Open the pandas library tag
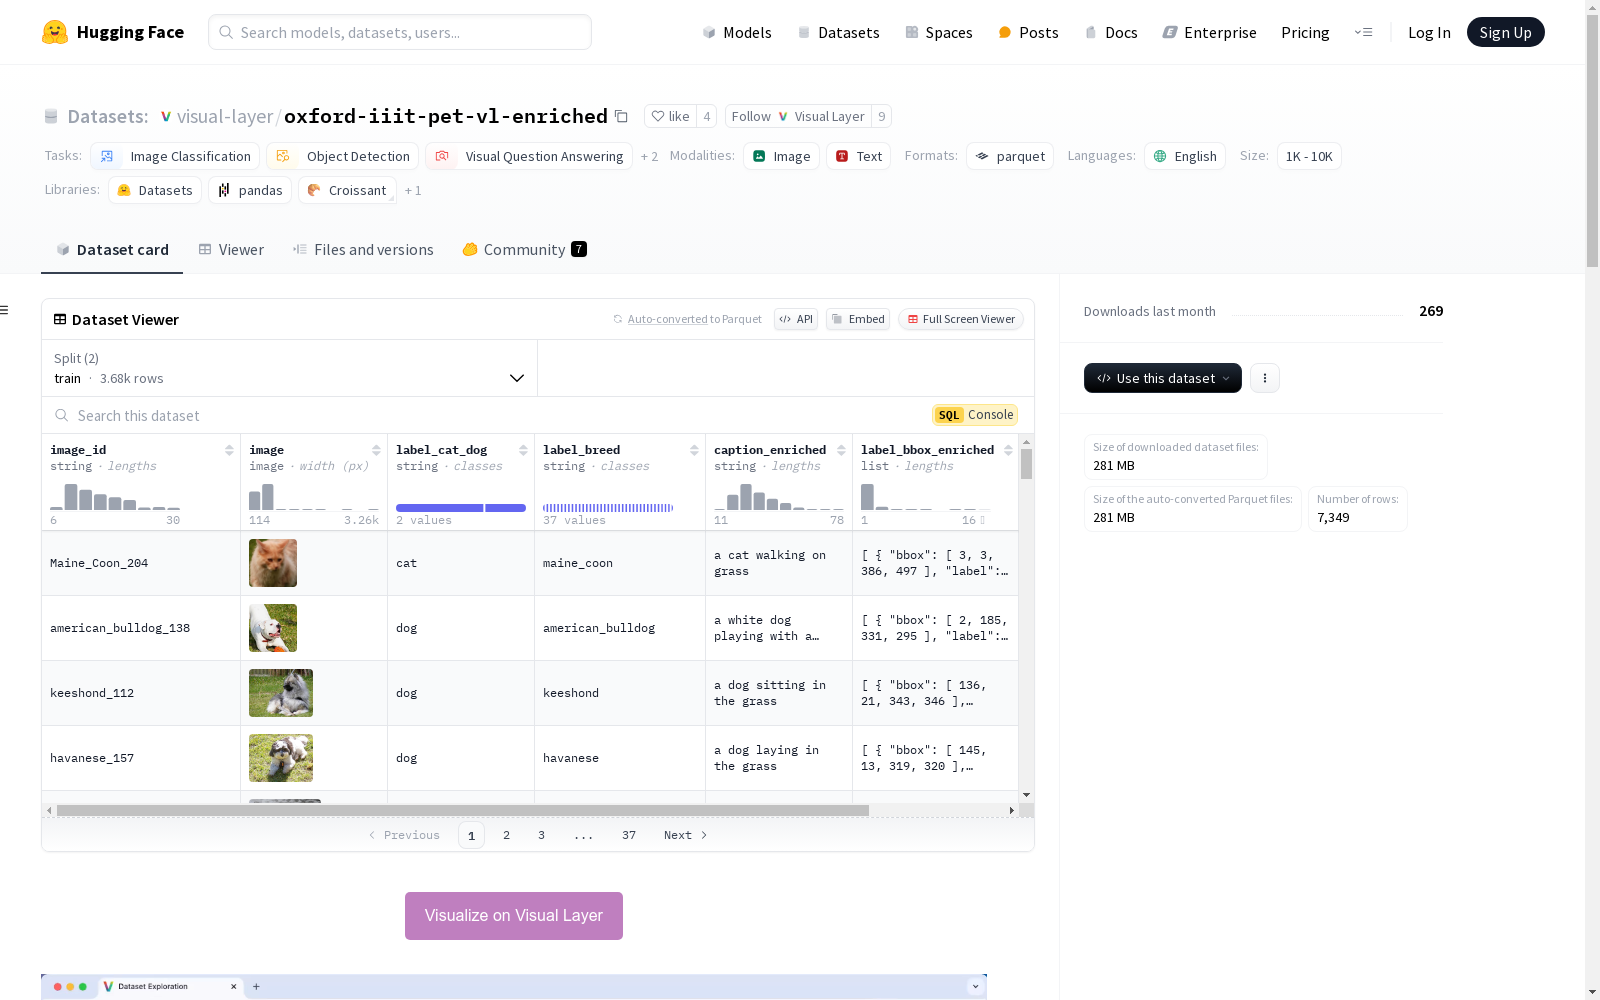This screenshot has width=1600, height=1000. pyautogui.click(x=250, y=190)
